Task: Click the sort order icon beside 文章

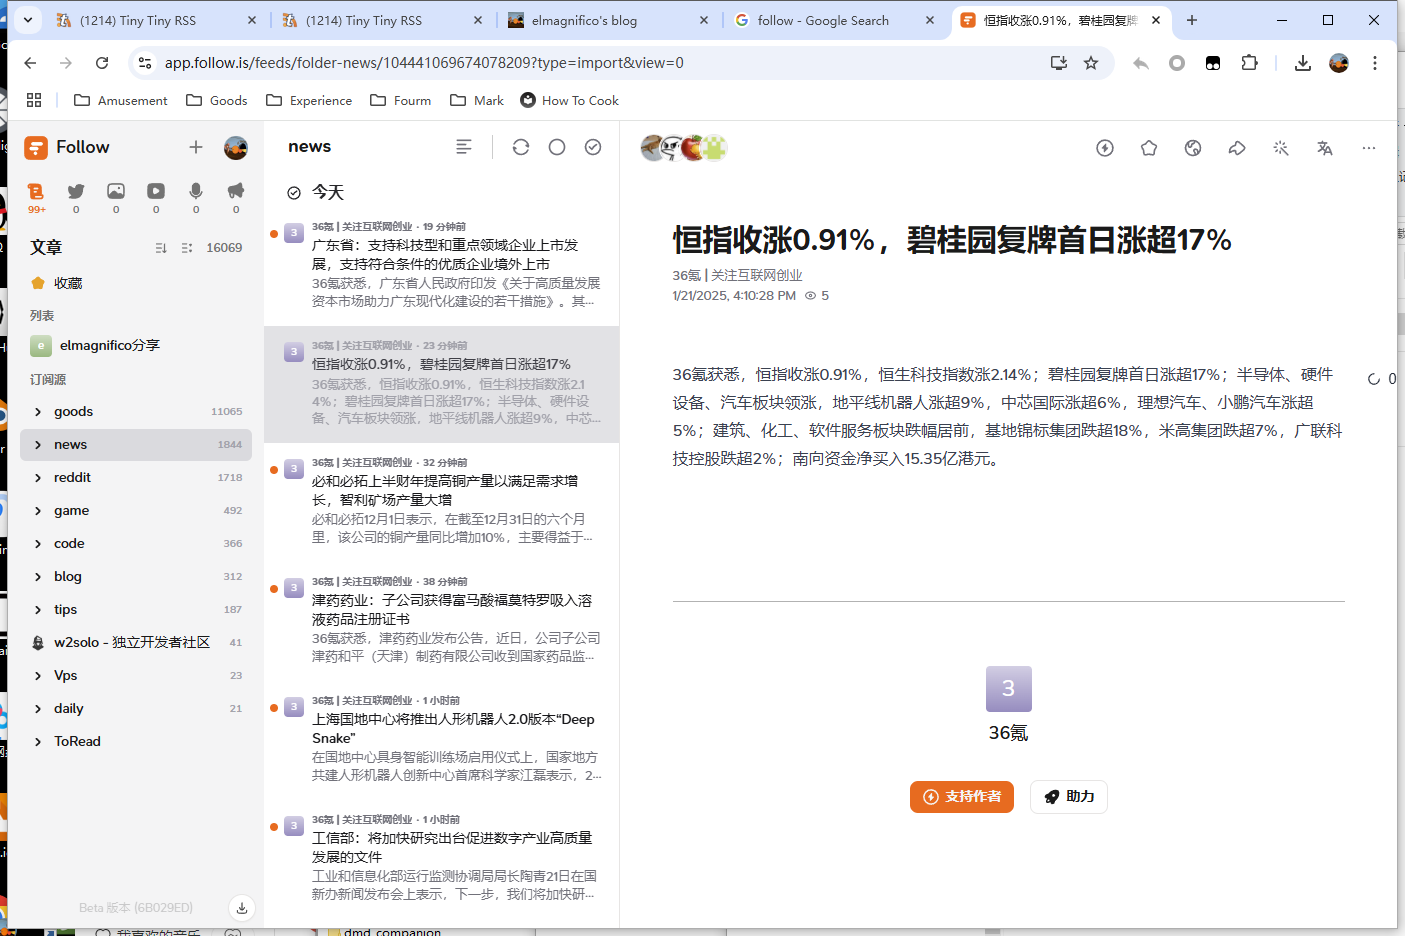Action: pos(161,248)
